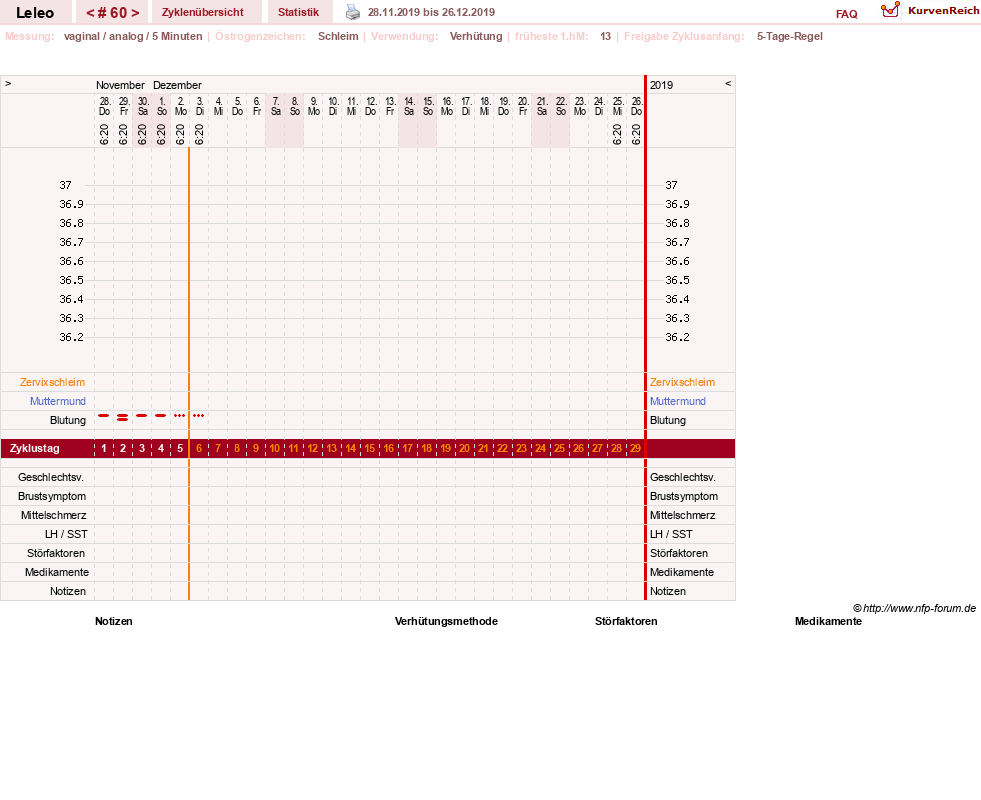Viewport: 981px width, 800px height.
Task: Click left Zervixschleim row label
Action: coord(53,382)
